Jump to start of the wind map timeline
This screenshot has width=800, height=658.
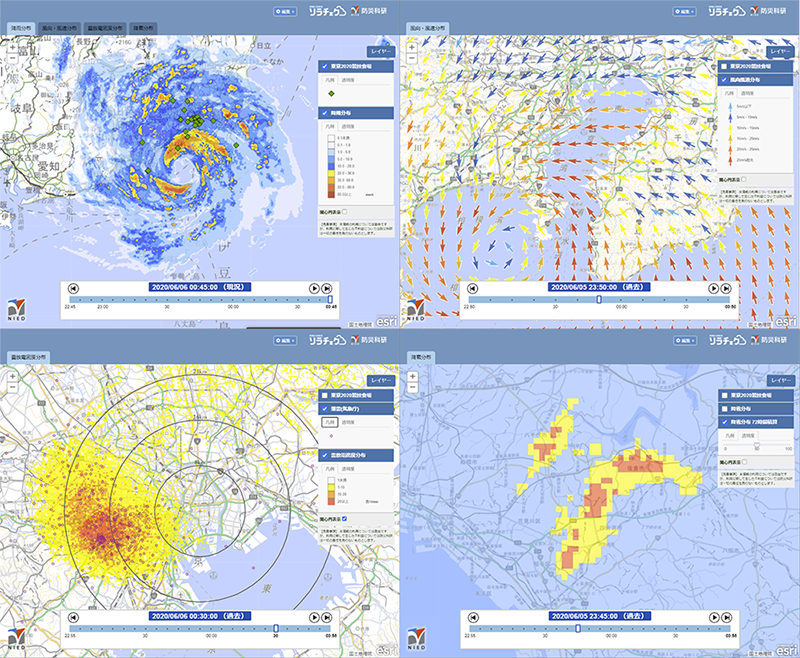click(474, 287)
